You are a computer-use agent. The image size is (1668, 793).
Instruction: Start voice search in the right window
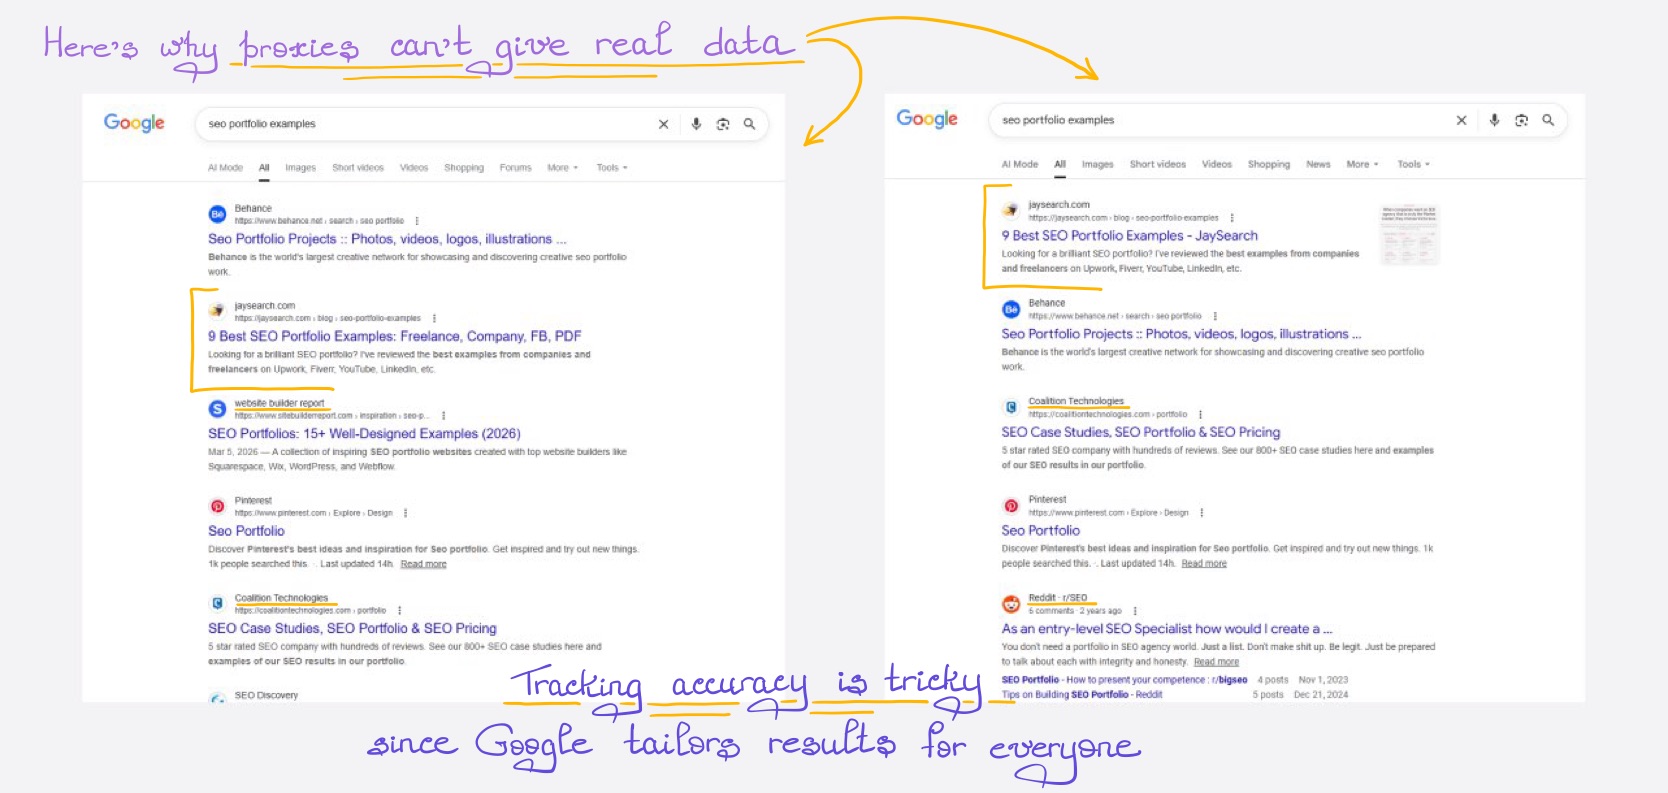pyautogui.click(x=1494, y=120)
